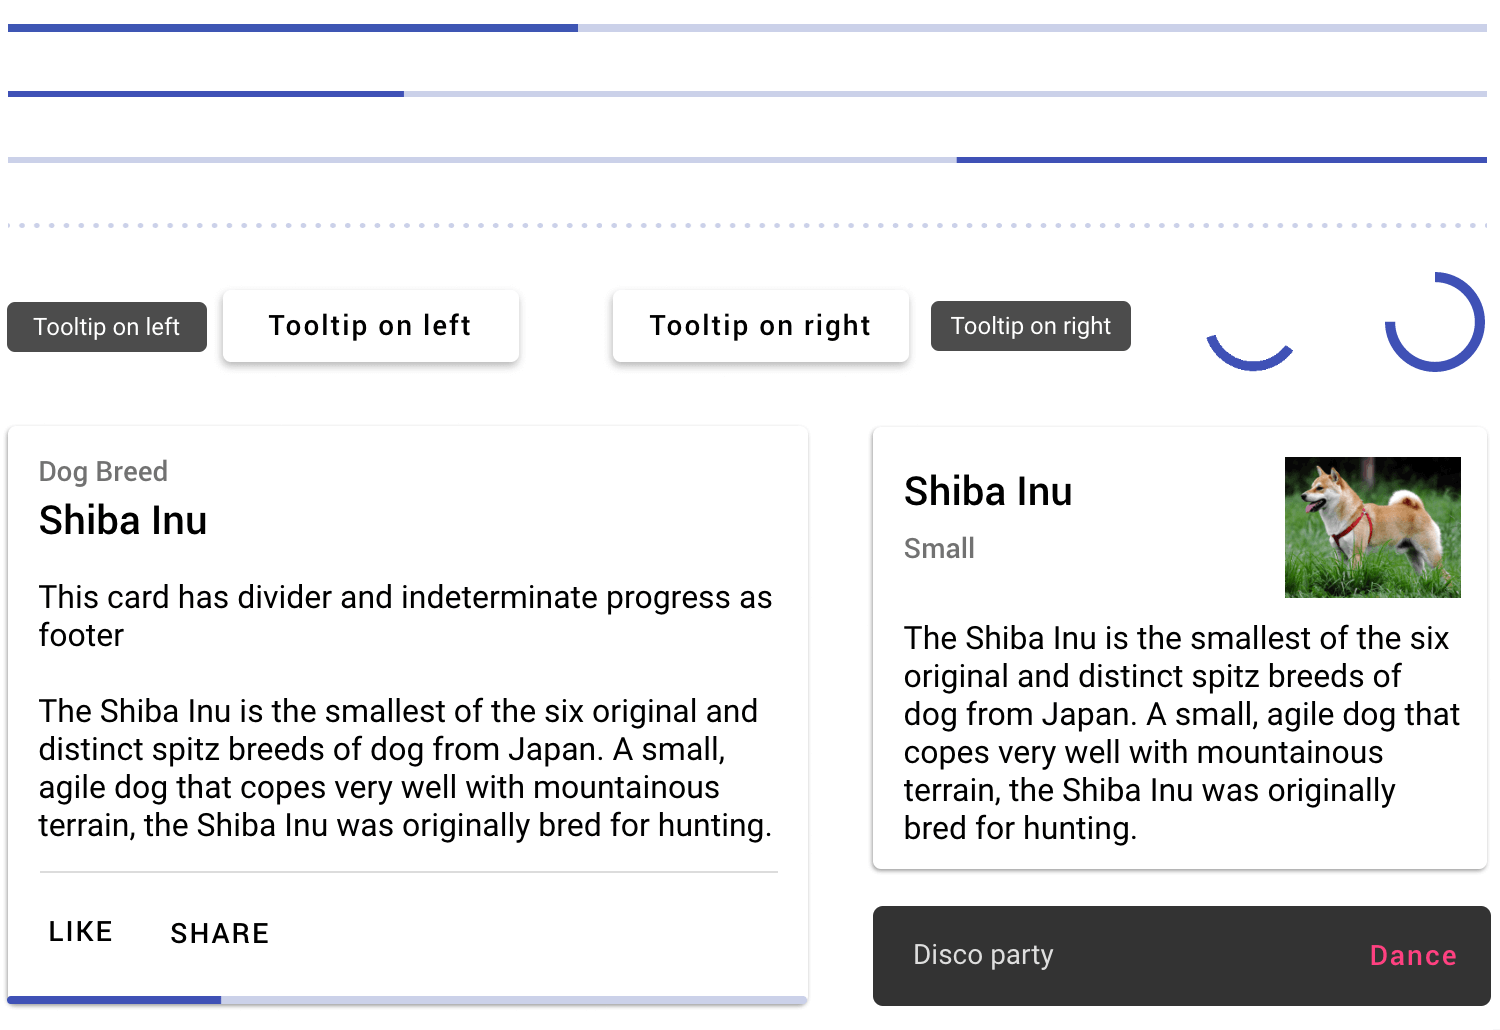
Task: Click the Dance action in the Disco party bar
Action: pos(1413,955)
